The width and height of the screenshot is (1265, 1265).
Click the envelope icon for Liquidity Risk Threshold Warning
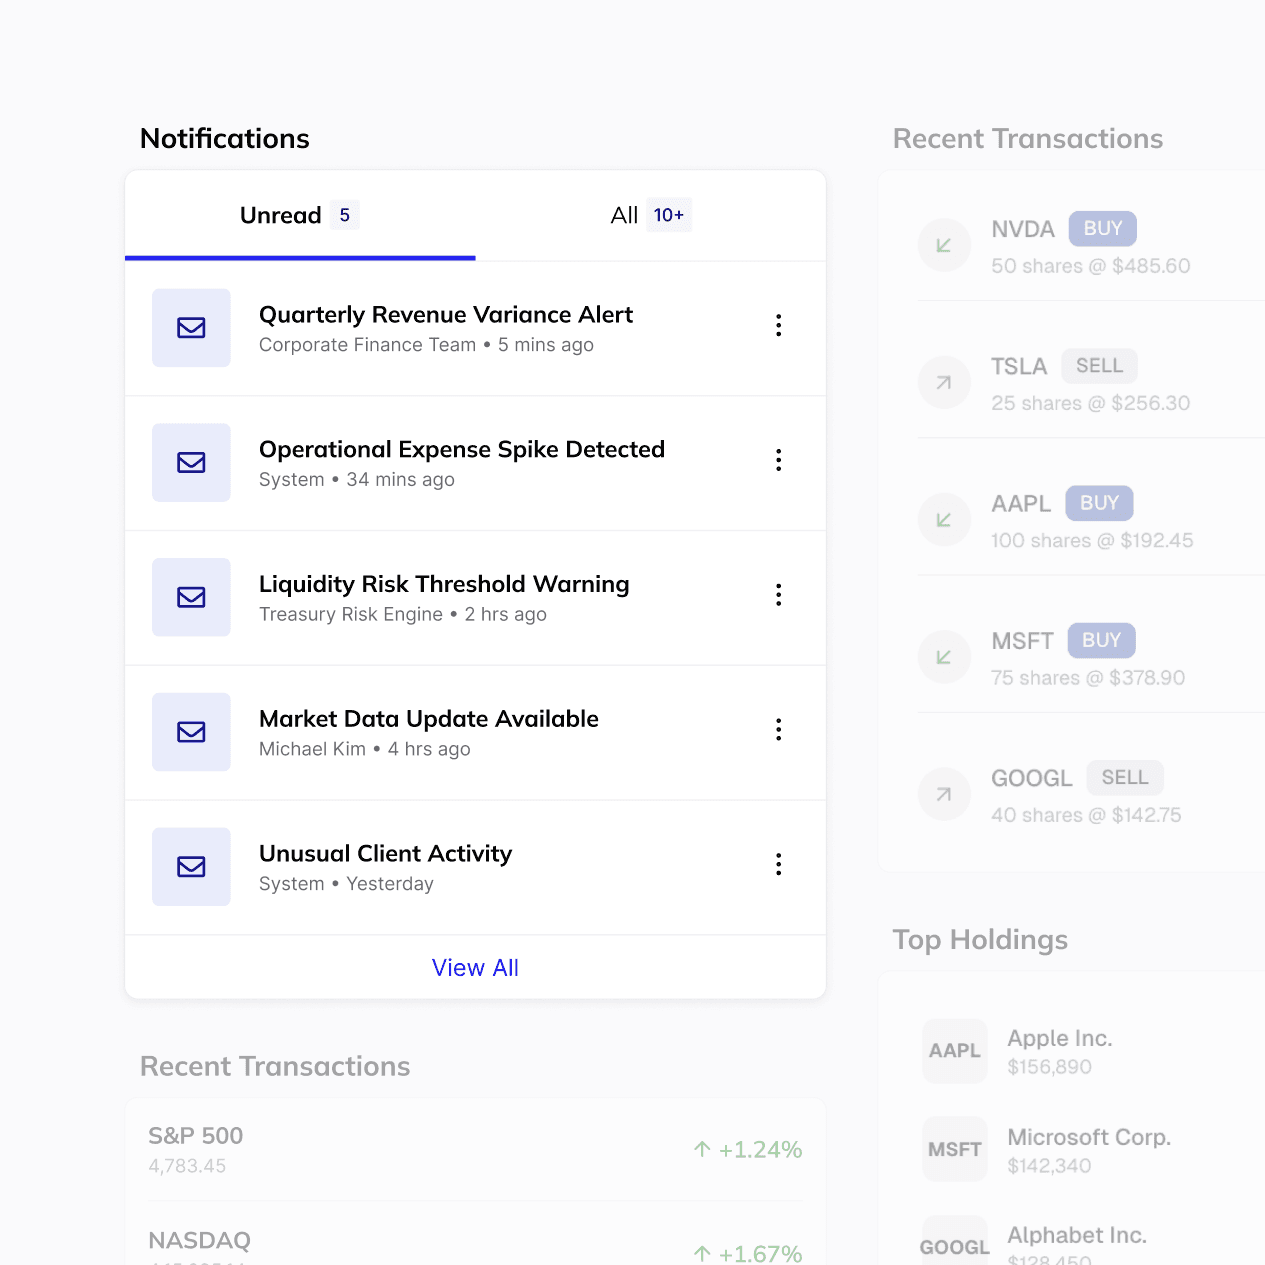pyautogui.click(x=191, y=597)
